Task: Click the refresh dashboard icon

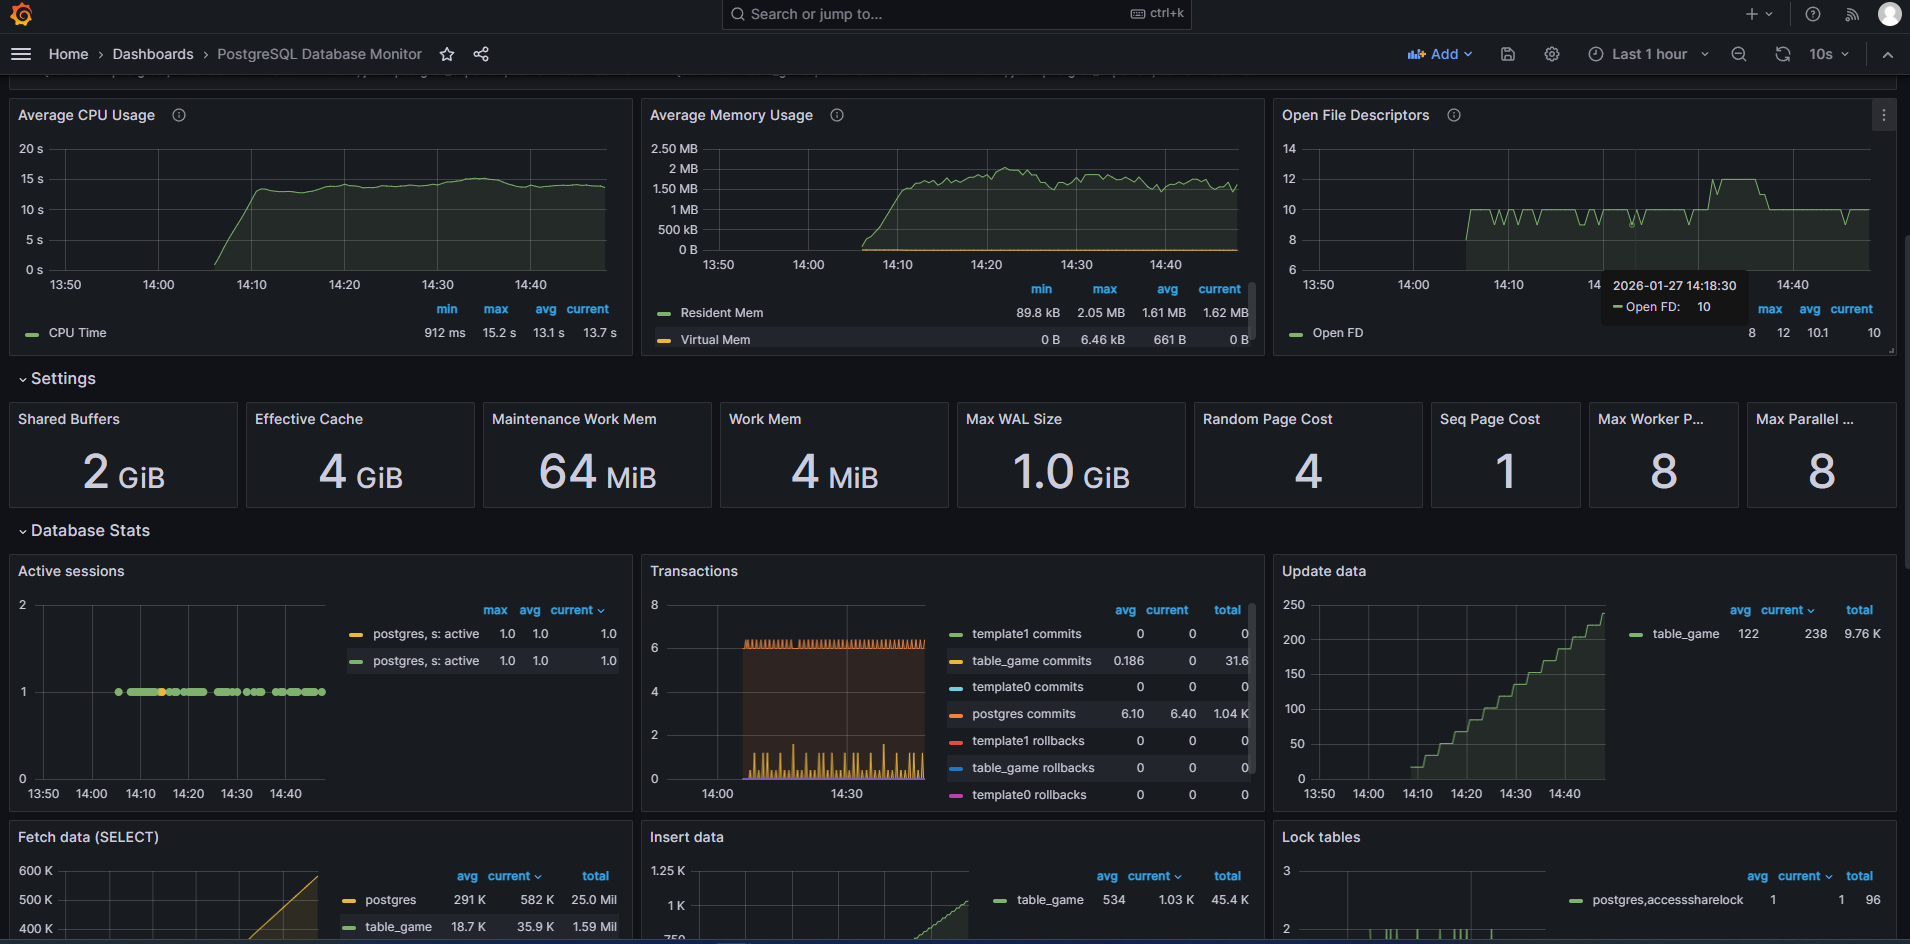Action: coord(1782,54)
